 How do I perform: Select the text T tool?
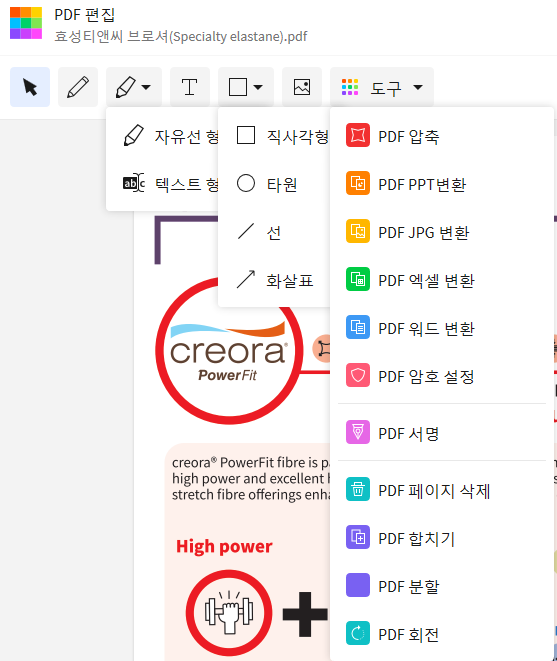coord(190,87)
